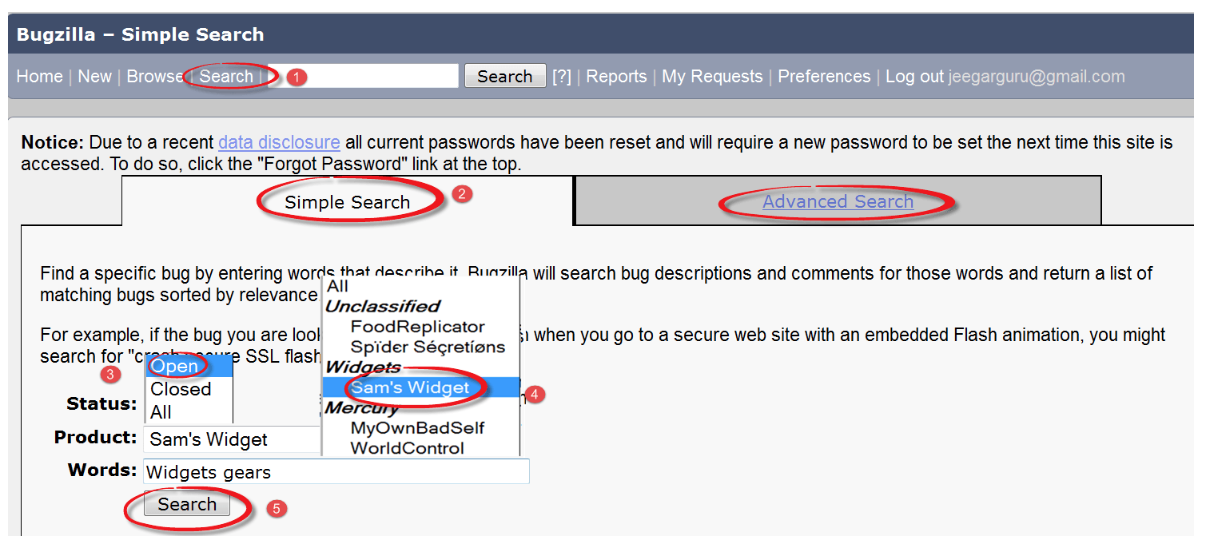Viewport: 1208px width, 546px height.
Task: Go to the Browse link
Action: click(154, 77)
